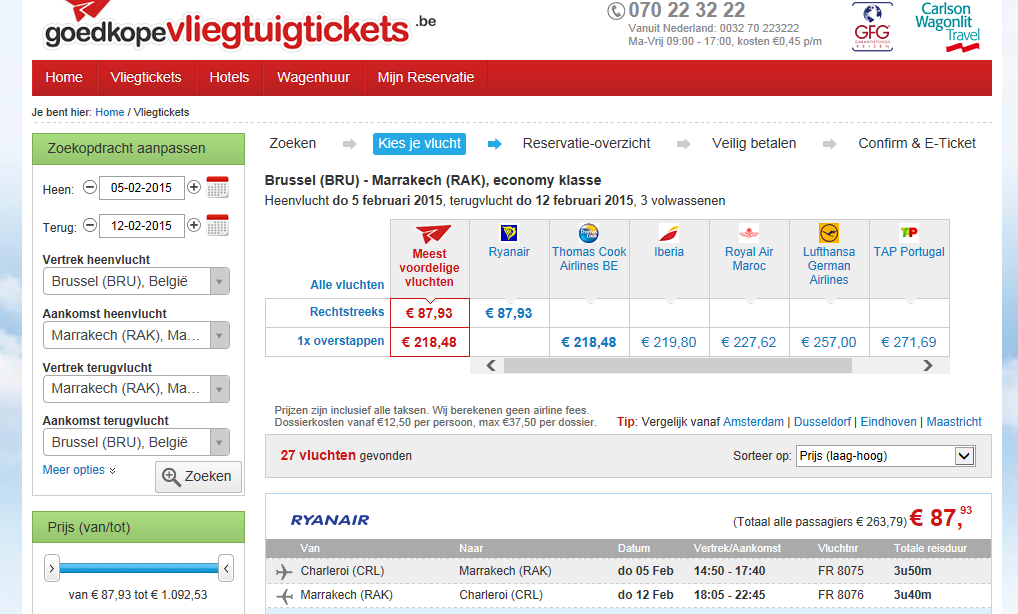Image resolution: width=1018 pixels, height=614 pixels.
Task: Click the right price slider handle
Action: click(x=226, y=569)
